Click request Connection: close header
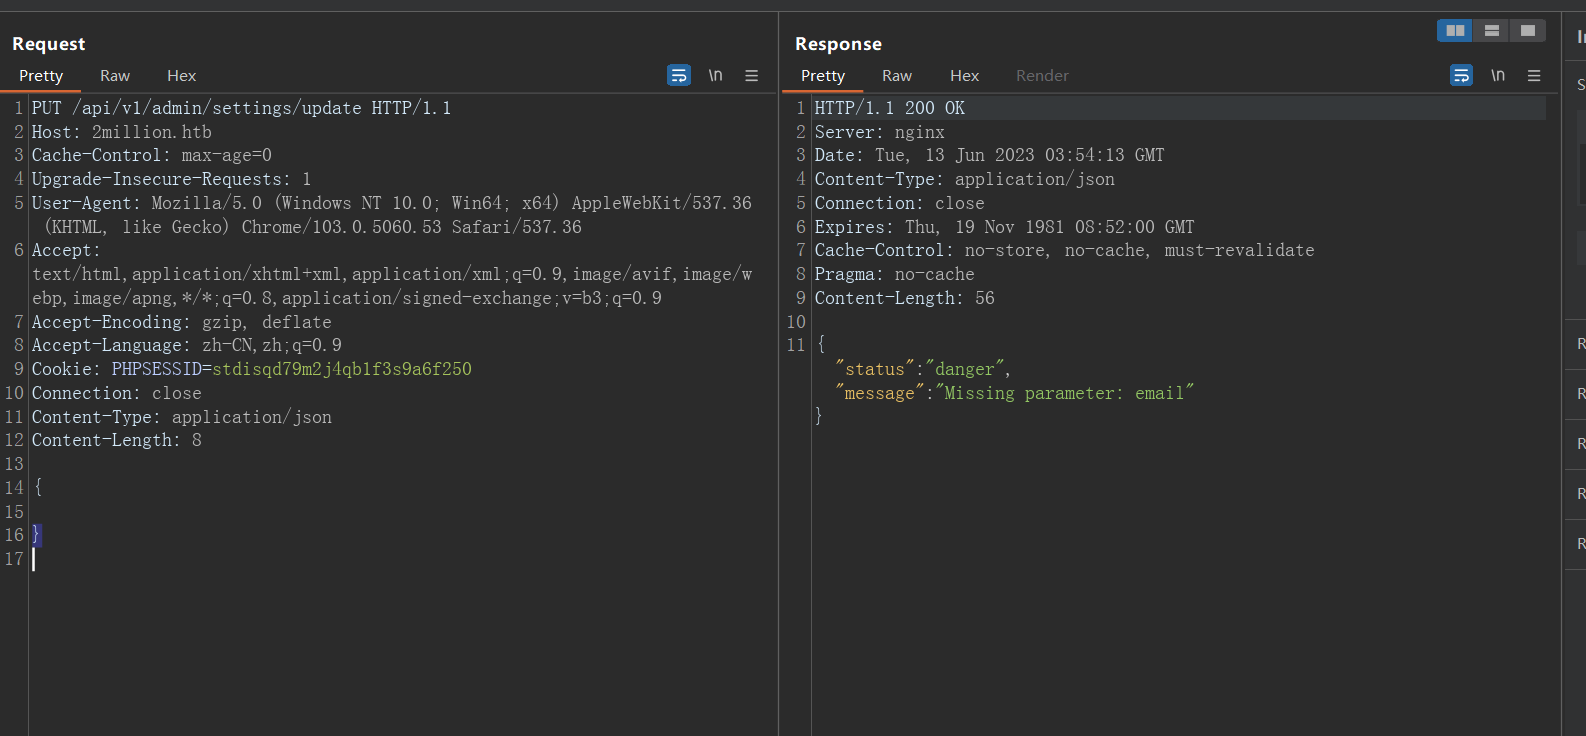Screen dimensions: 1586x736 point(117,393)
